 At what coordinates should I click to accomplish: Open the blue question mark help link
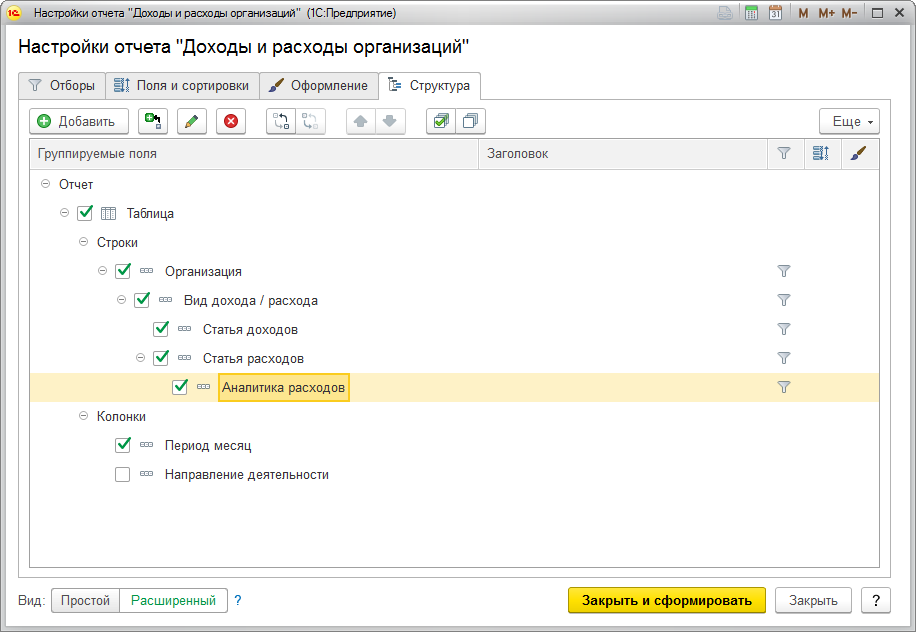pyautogui.click(x=238, y=600)
